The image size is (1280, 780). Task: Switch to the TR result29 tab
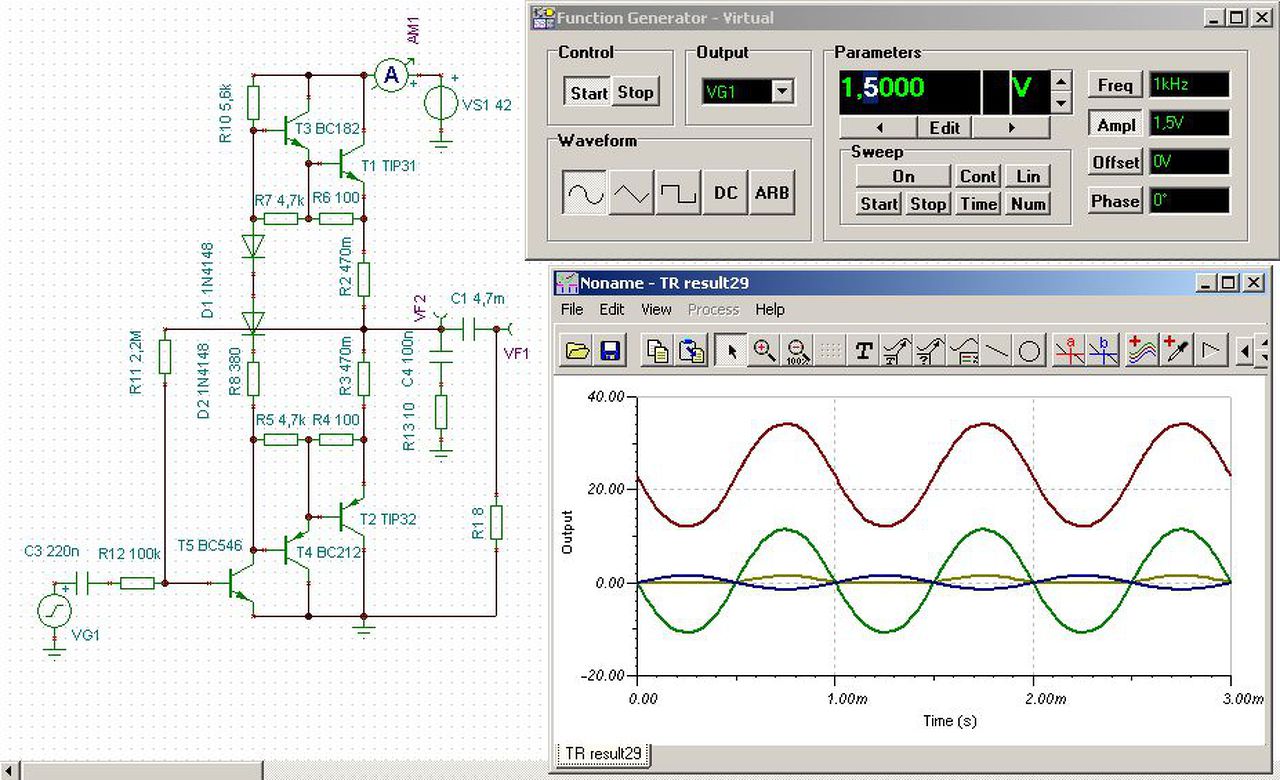(603, 753)
